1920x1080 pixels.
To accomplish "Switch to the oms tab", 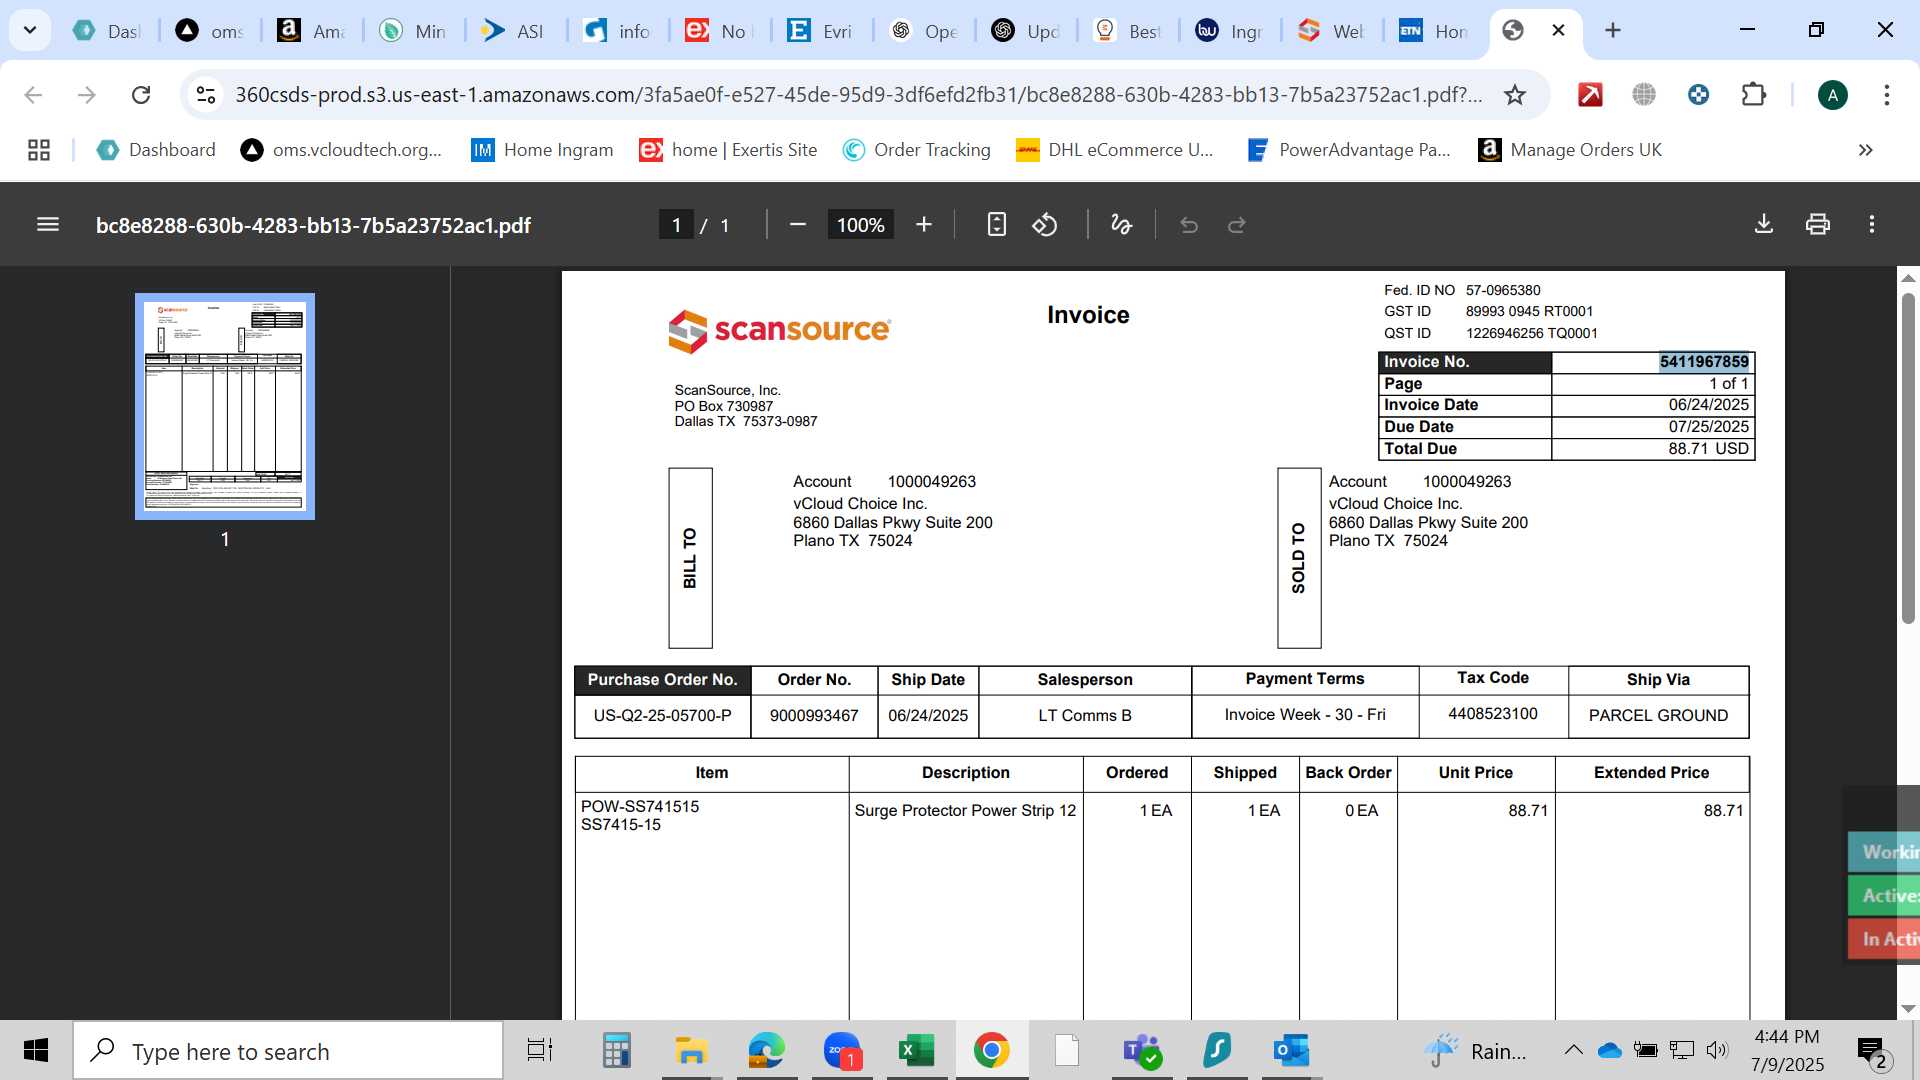I will click(x=210, y=31).
